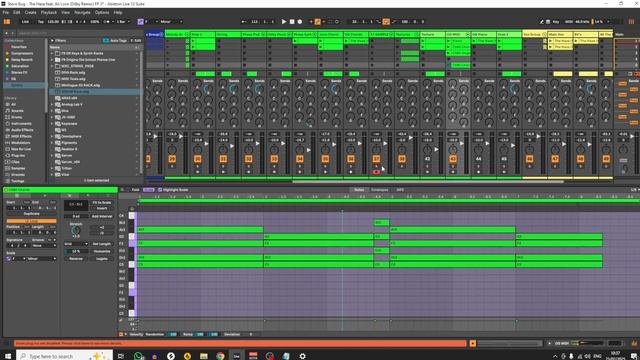Enable Draw Mode pencil icon
640x360 pixels.
[542, 22]
